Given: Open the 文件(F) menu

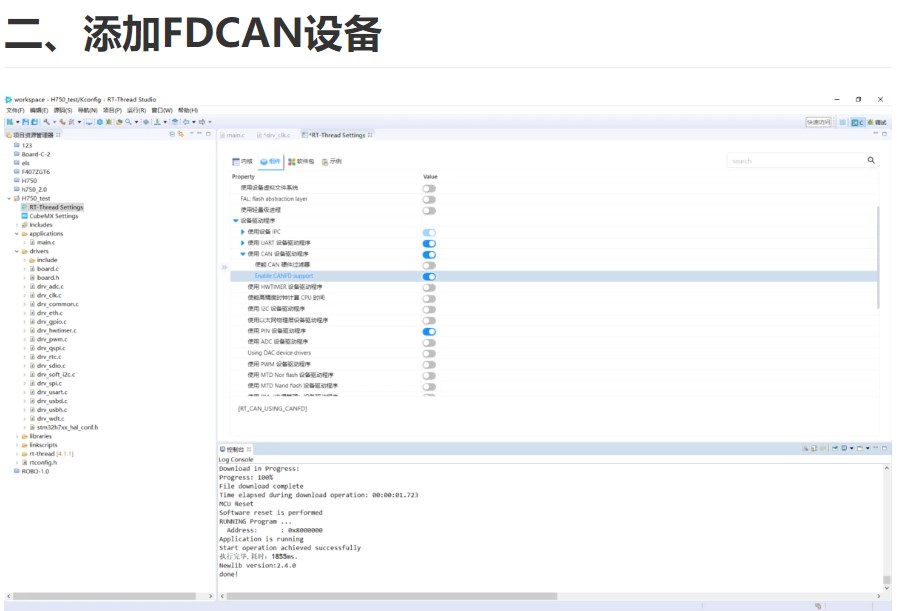Looking at the screenshot, I should pyautogui.click(x=15, y=110).
